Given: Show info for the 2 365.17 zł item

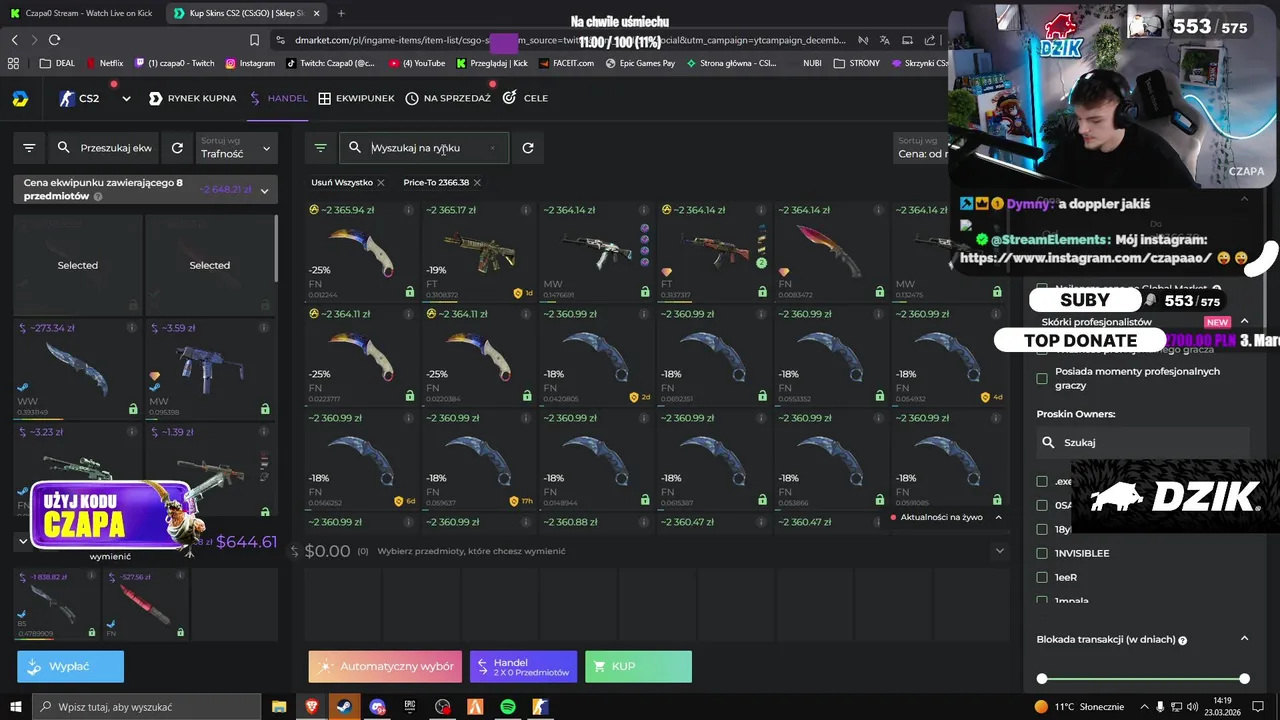Looking at the screenshot, I should 526,210.
